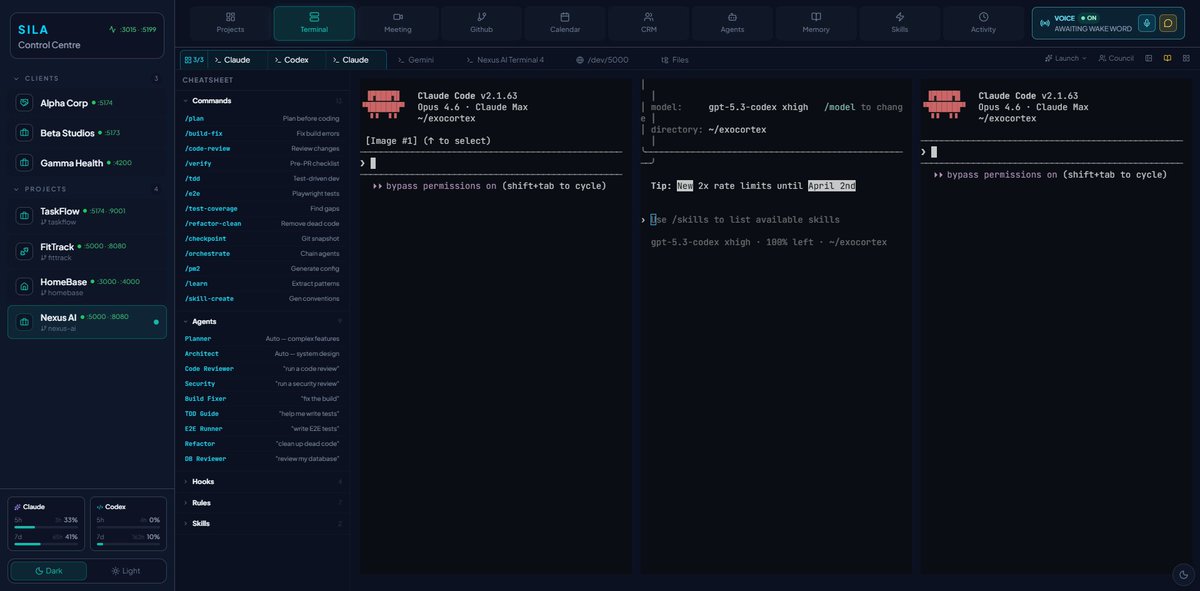1200x591 pixels.
Task: Open the Codex usage card
Action: coord(128,524)
